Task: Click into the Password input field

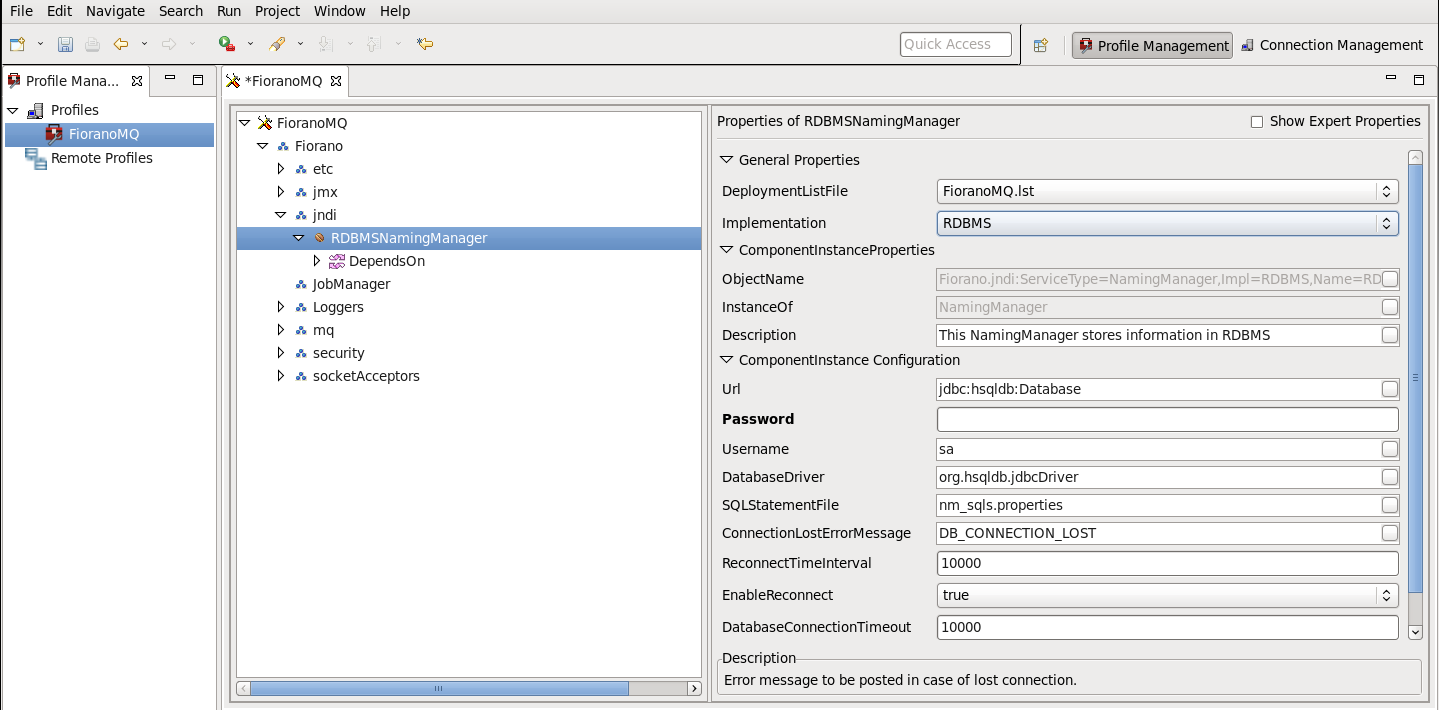Action: click(1167, 419)
